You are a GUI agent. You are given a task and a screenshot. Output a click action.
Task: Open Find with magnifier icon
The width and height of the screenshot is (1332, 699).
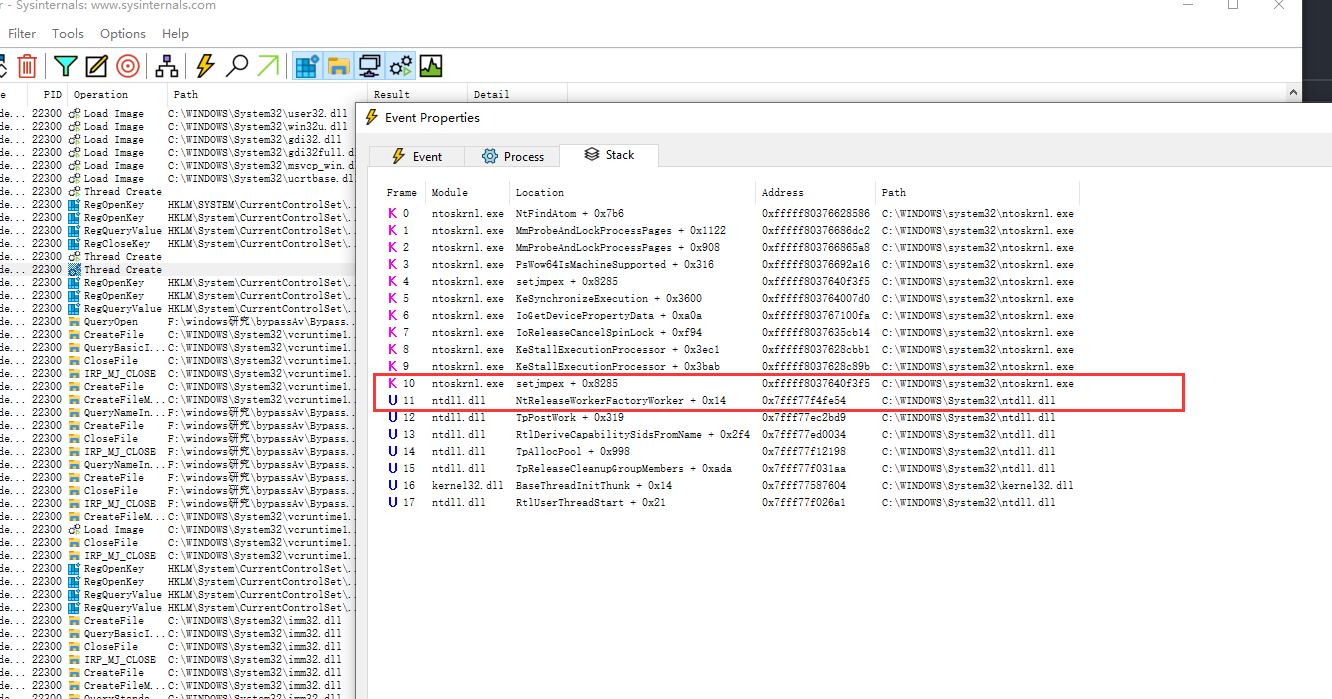[237, 67]
